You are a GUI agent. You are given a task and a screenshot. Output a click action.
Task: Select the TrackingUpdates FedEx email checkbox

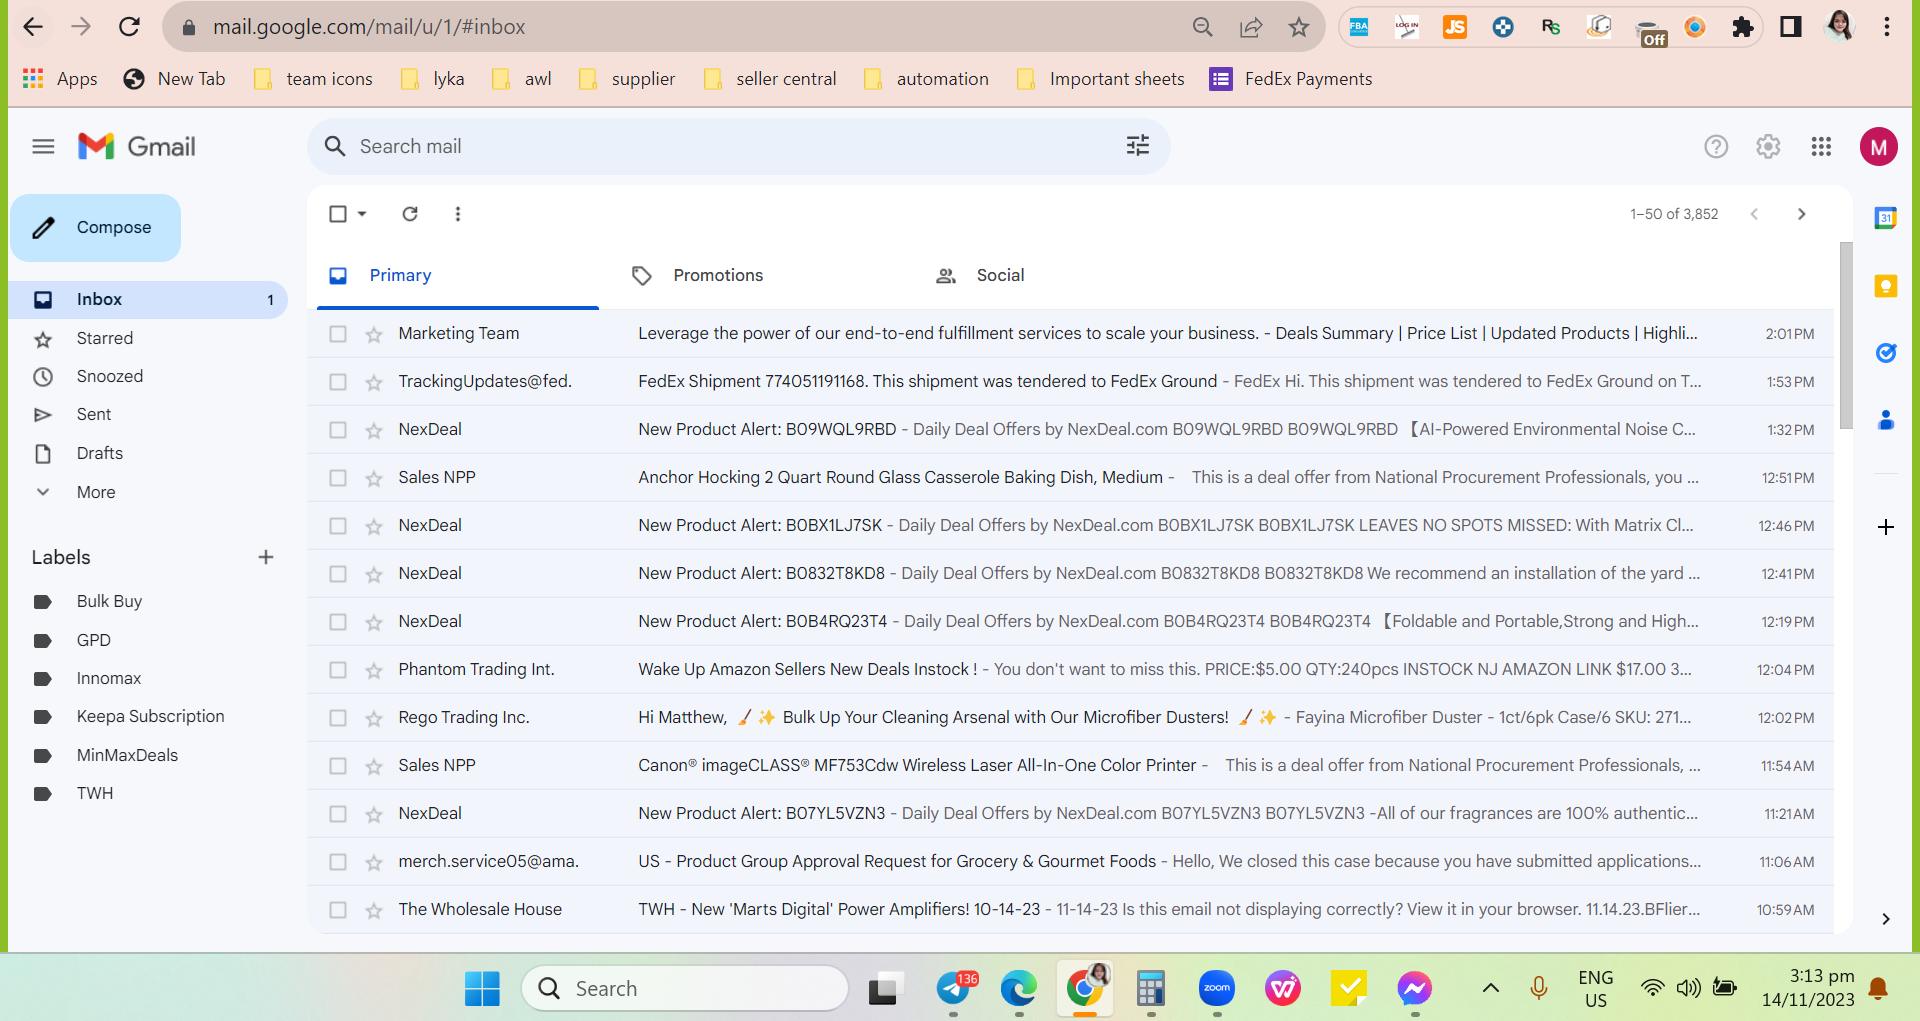[x=338, y=382]
